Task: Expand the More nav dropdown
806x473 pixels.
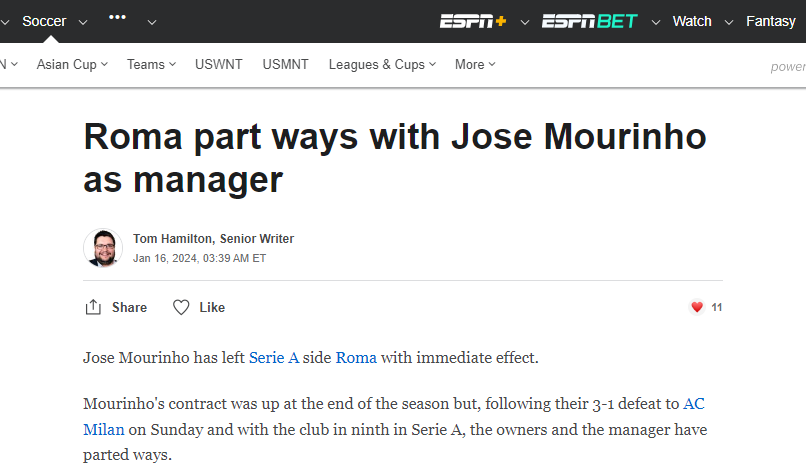Action: pos(475,64)
